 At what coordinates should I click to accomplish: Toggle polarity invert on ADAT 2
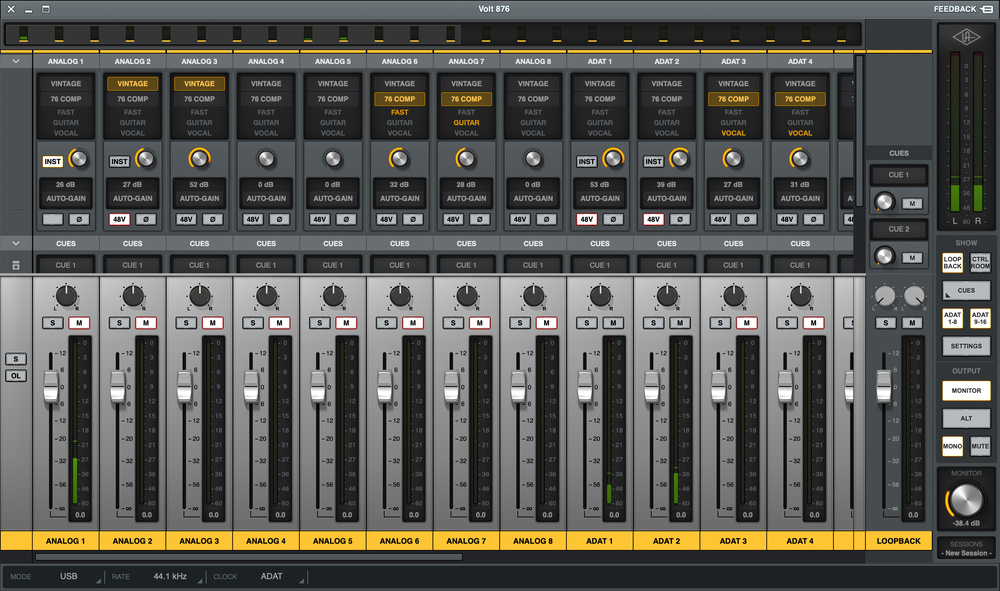pos(680,219)
